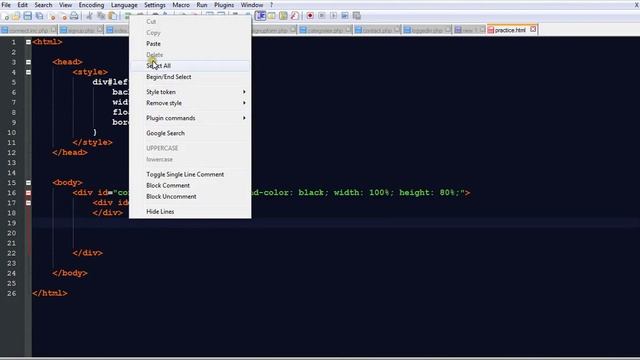Screen dimensions: 640x360
Task: Open the Search menu
Action: coord(43,5)
